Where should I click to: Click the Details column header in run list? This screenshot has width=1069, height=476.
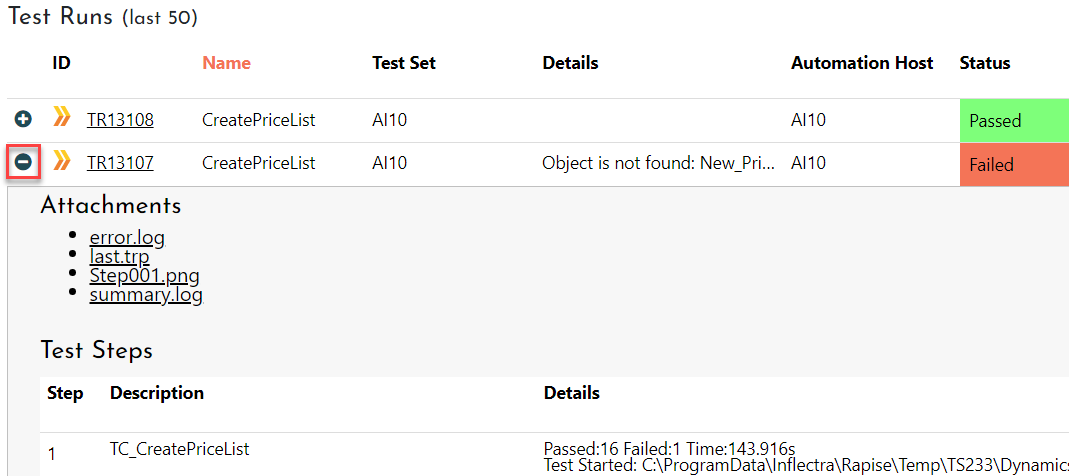coord(570,63)
